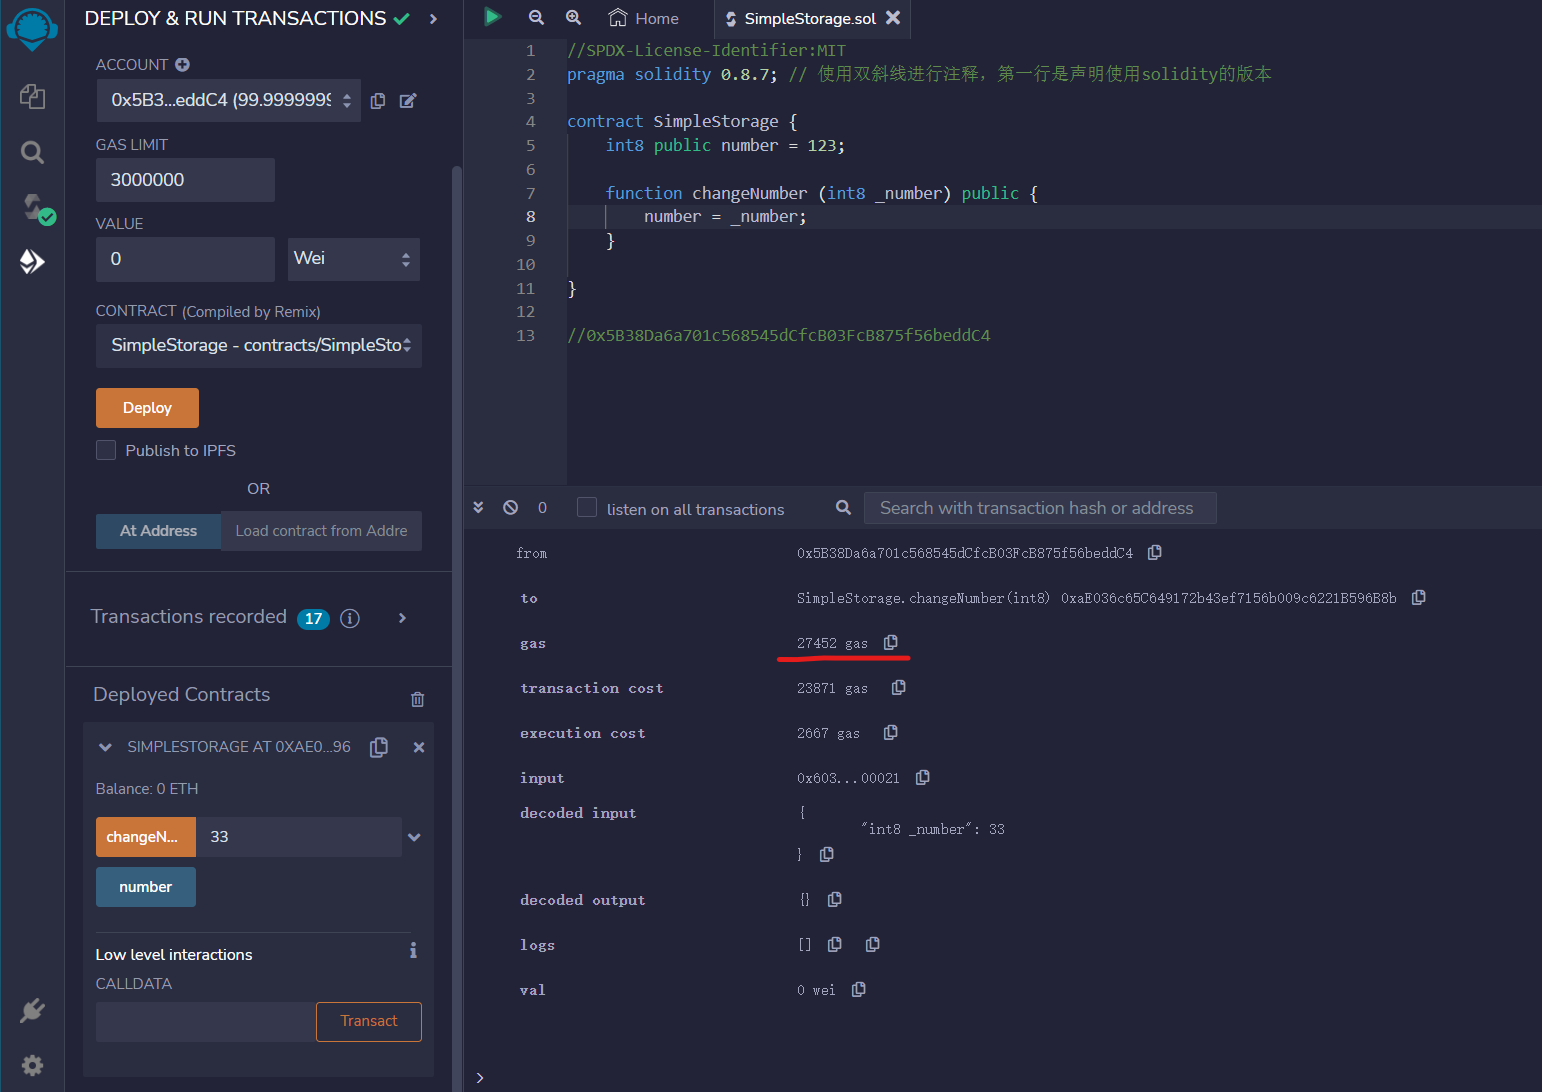This screenshot has width=1542, height=1092.
Task: Open the ACCOUNT address dropdown
Action: click(x=229, y=100)
